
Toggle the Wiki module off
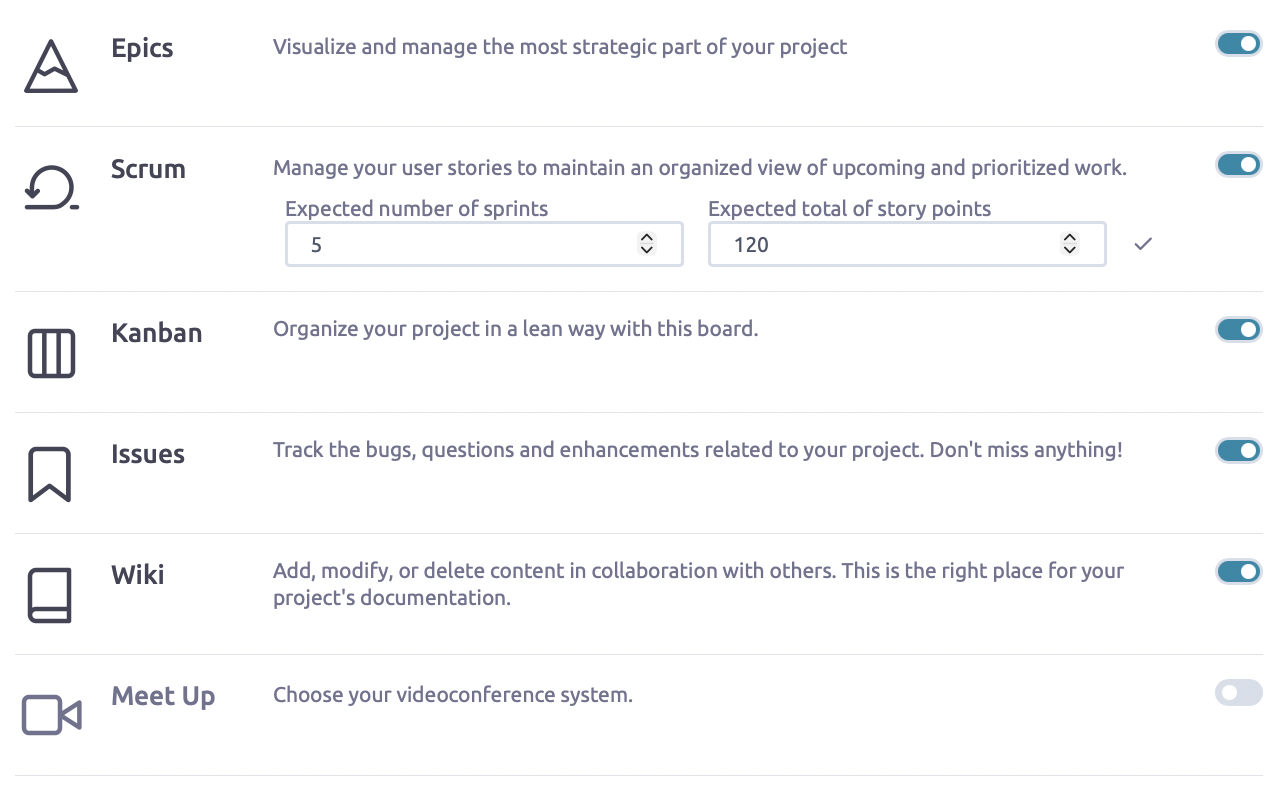click(x=1239, y=572)
